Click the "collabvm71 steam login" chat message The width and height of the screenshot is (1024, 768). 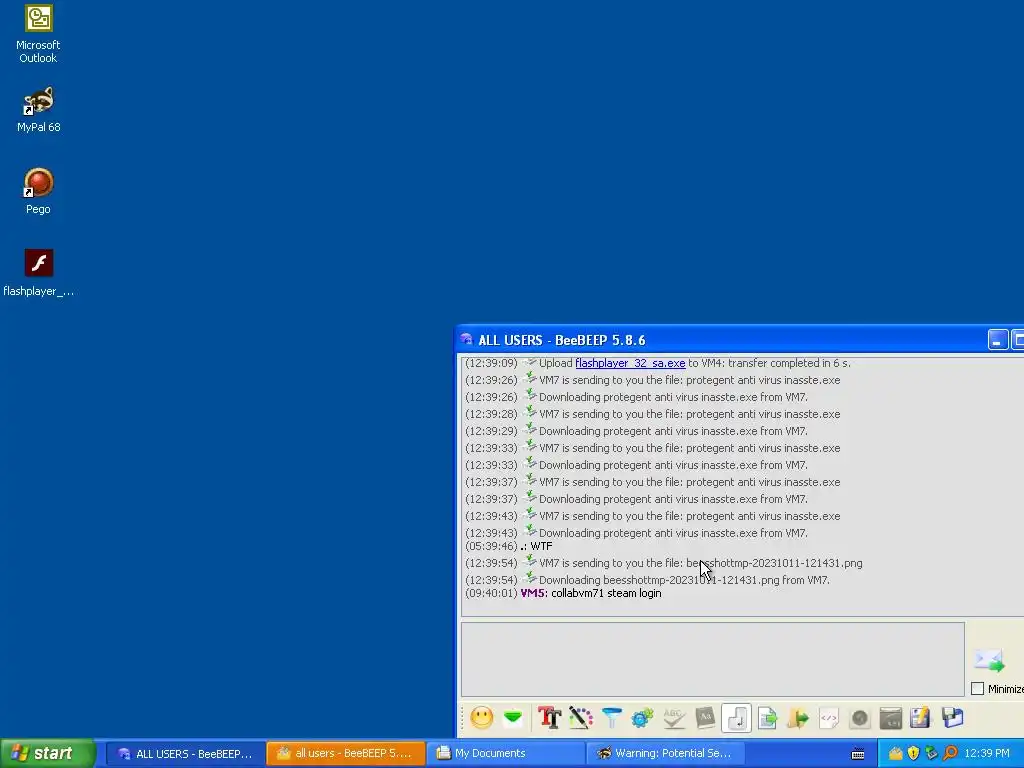606,593
